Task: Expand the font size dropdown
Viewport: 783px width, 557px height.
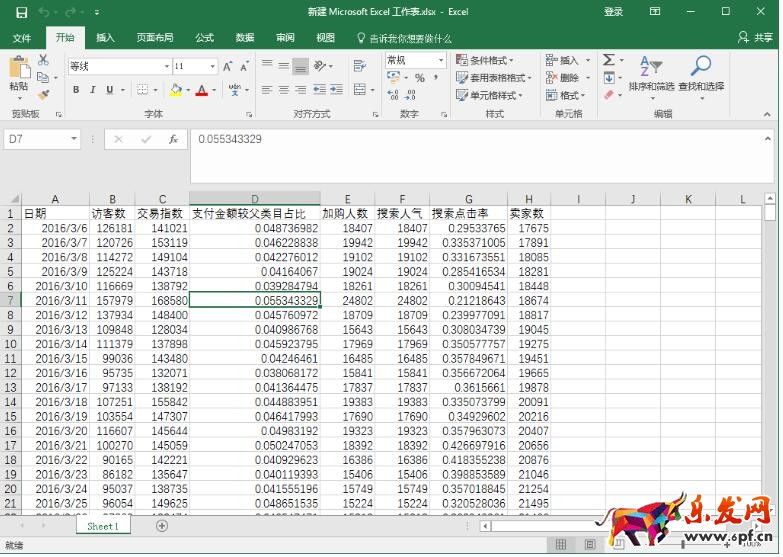Action: pyautogui.click(x=213, y=66)
